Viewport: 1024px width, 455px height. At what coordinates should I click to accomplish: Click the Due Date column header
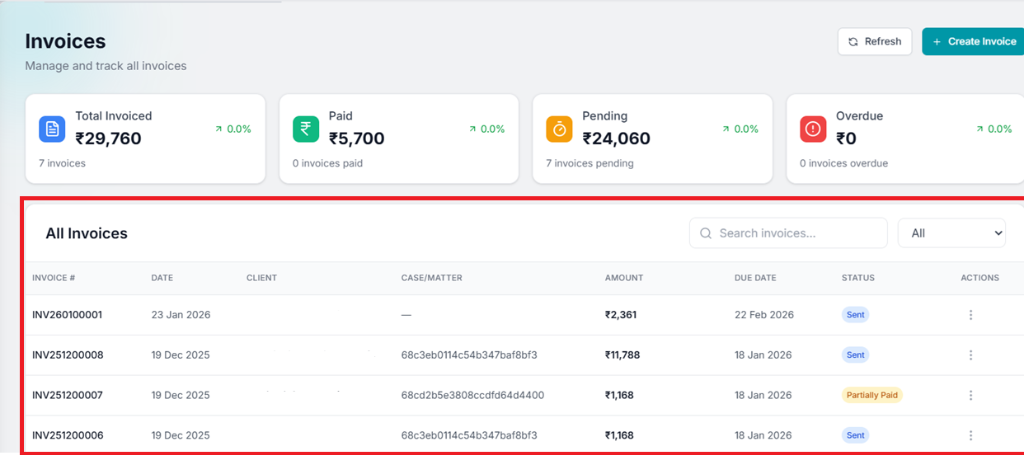tap(756, 278)
